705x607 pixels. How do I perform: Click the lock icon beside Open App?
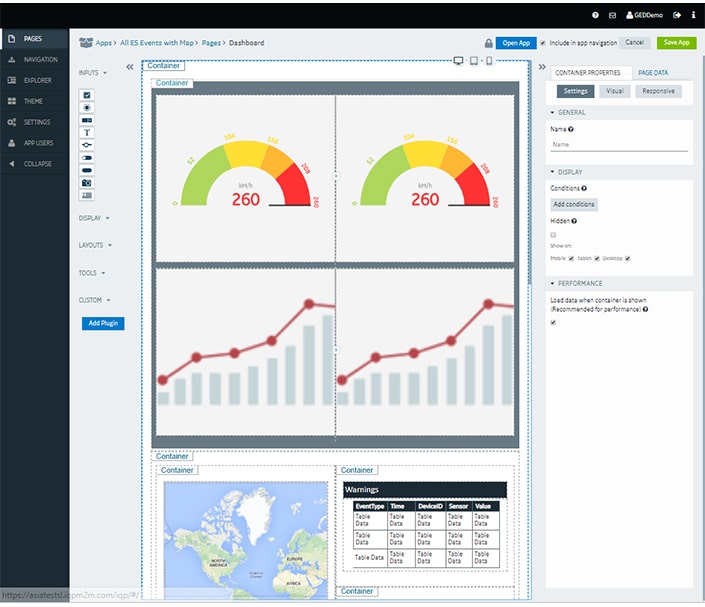(x=488, y=43)
